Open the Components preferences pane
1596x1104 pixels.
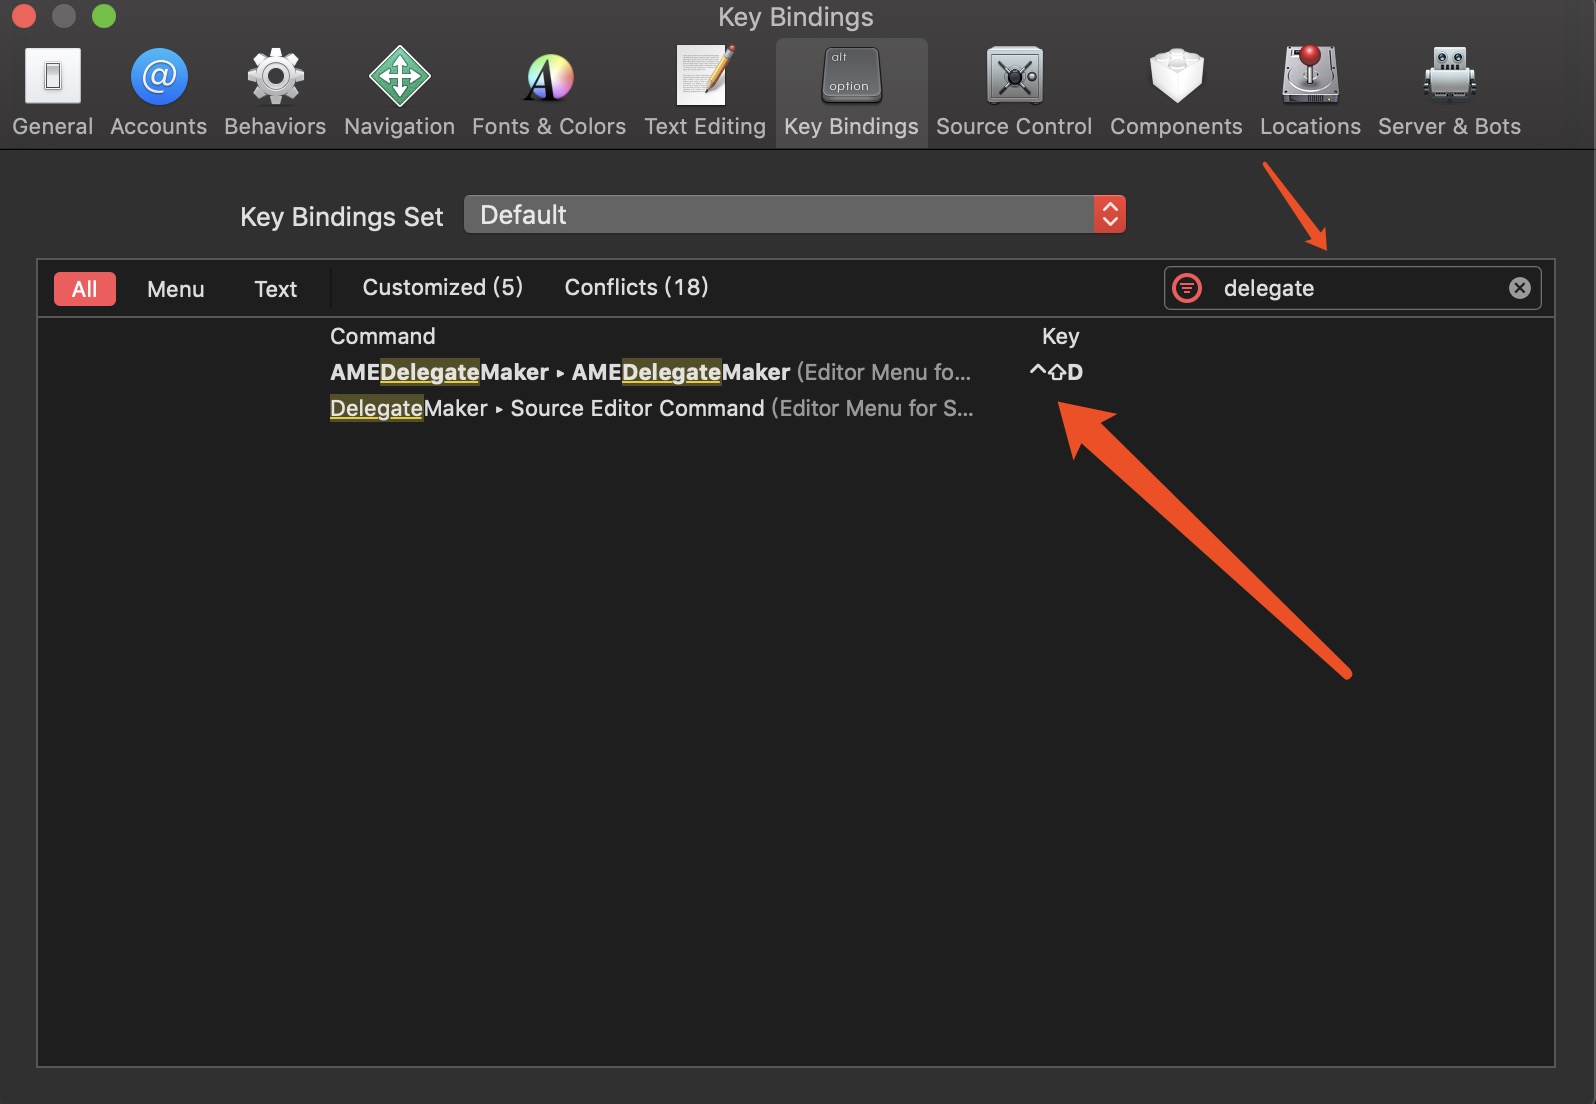1176,92
